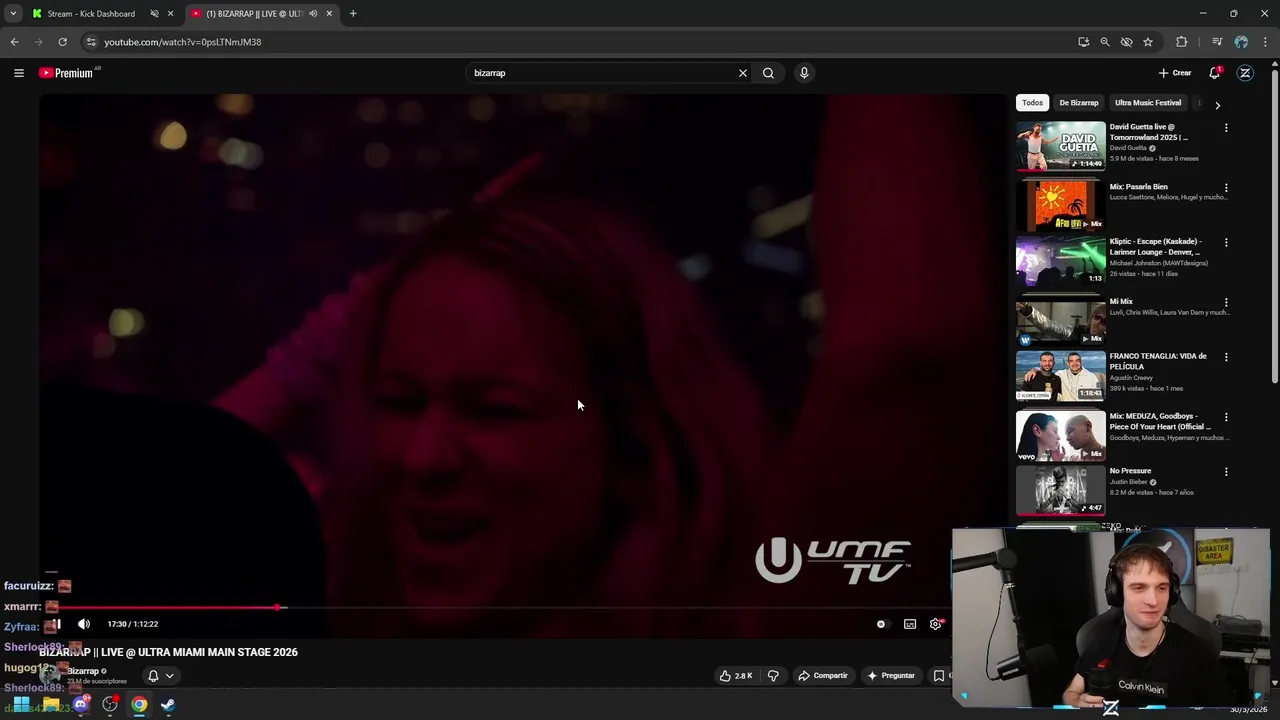Open options for David Guetta live video
Viewport: 1280px width, 720px height.
pyautogui.click(x=1226, y=128)
